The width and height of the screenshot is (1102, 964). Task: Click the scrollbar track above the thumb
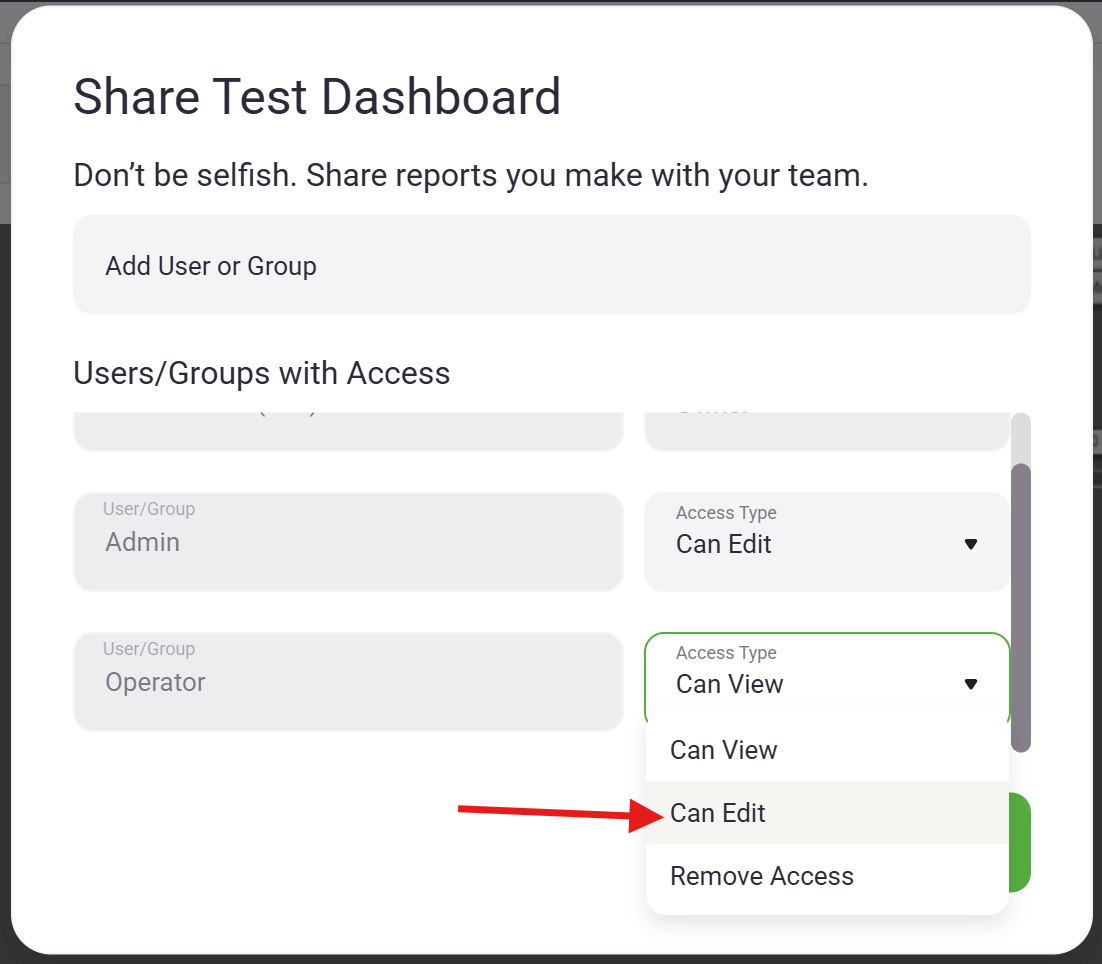(1021, 436)
